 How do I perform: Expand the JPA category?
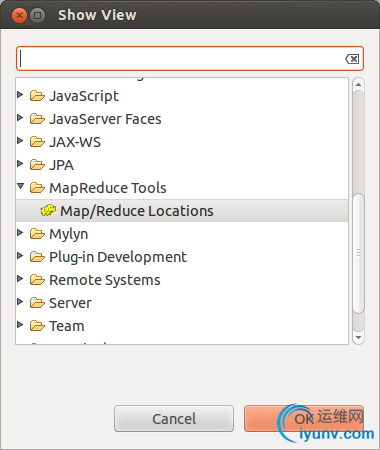[x=20, y=164]
